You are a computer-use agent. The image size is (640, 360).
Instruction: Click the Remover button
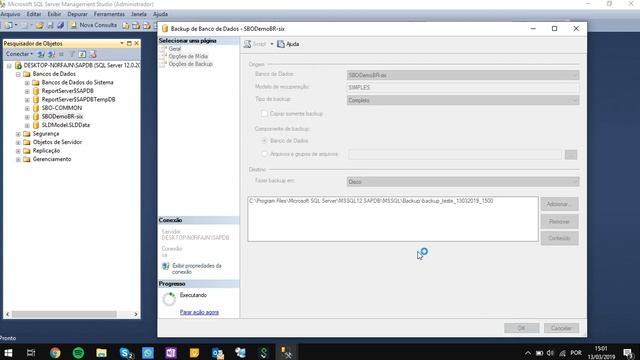tap(559, 221)
